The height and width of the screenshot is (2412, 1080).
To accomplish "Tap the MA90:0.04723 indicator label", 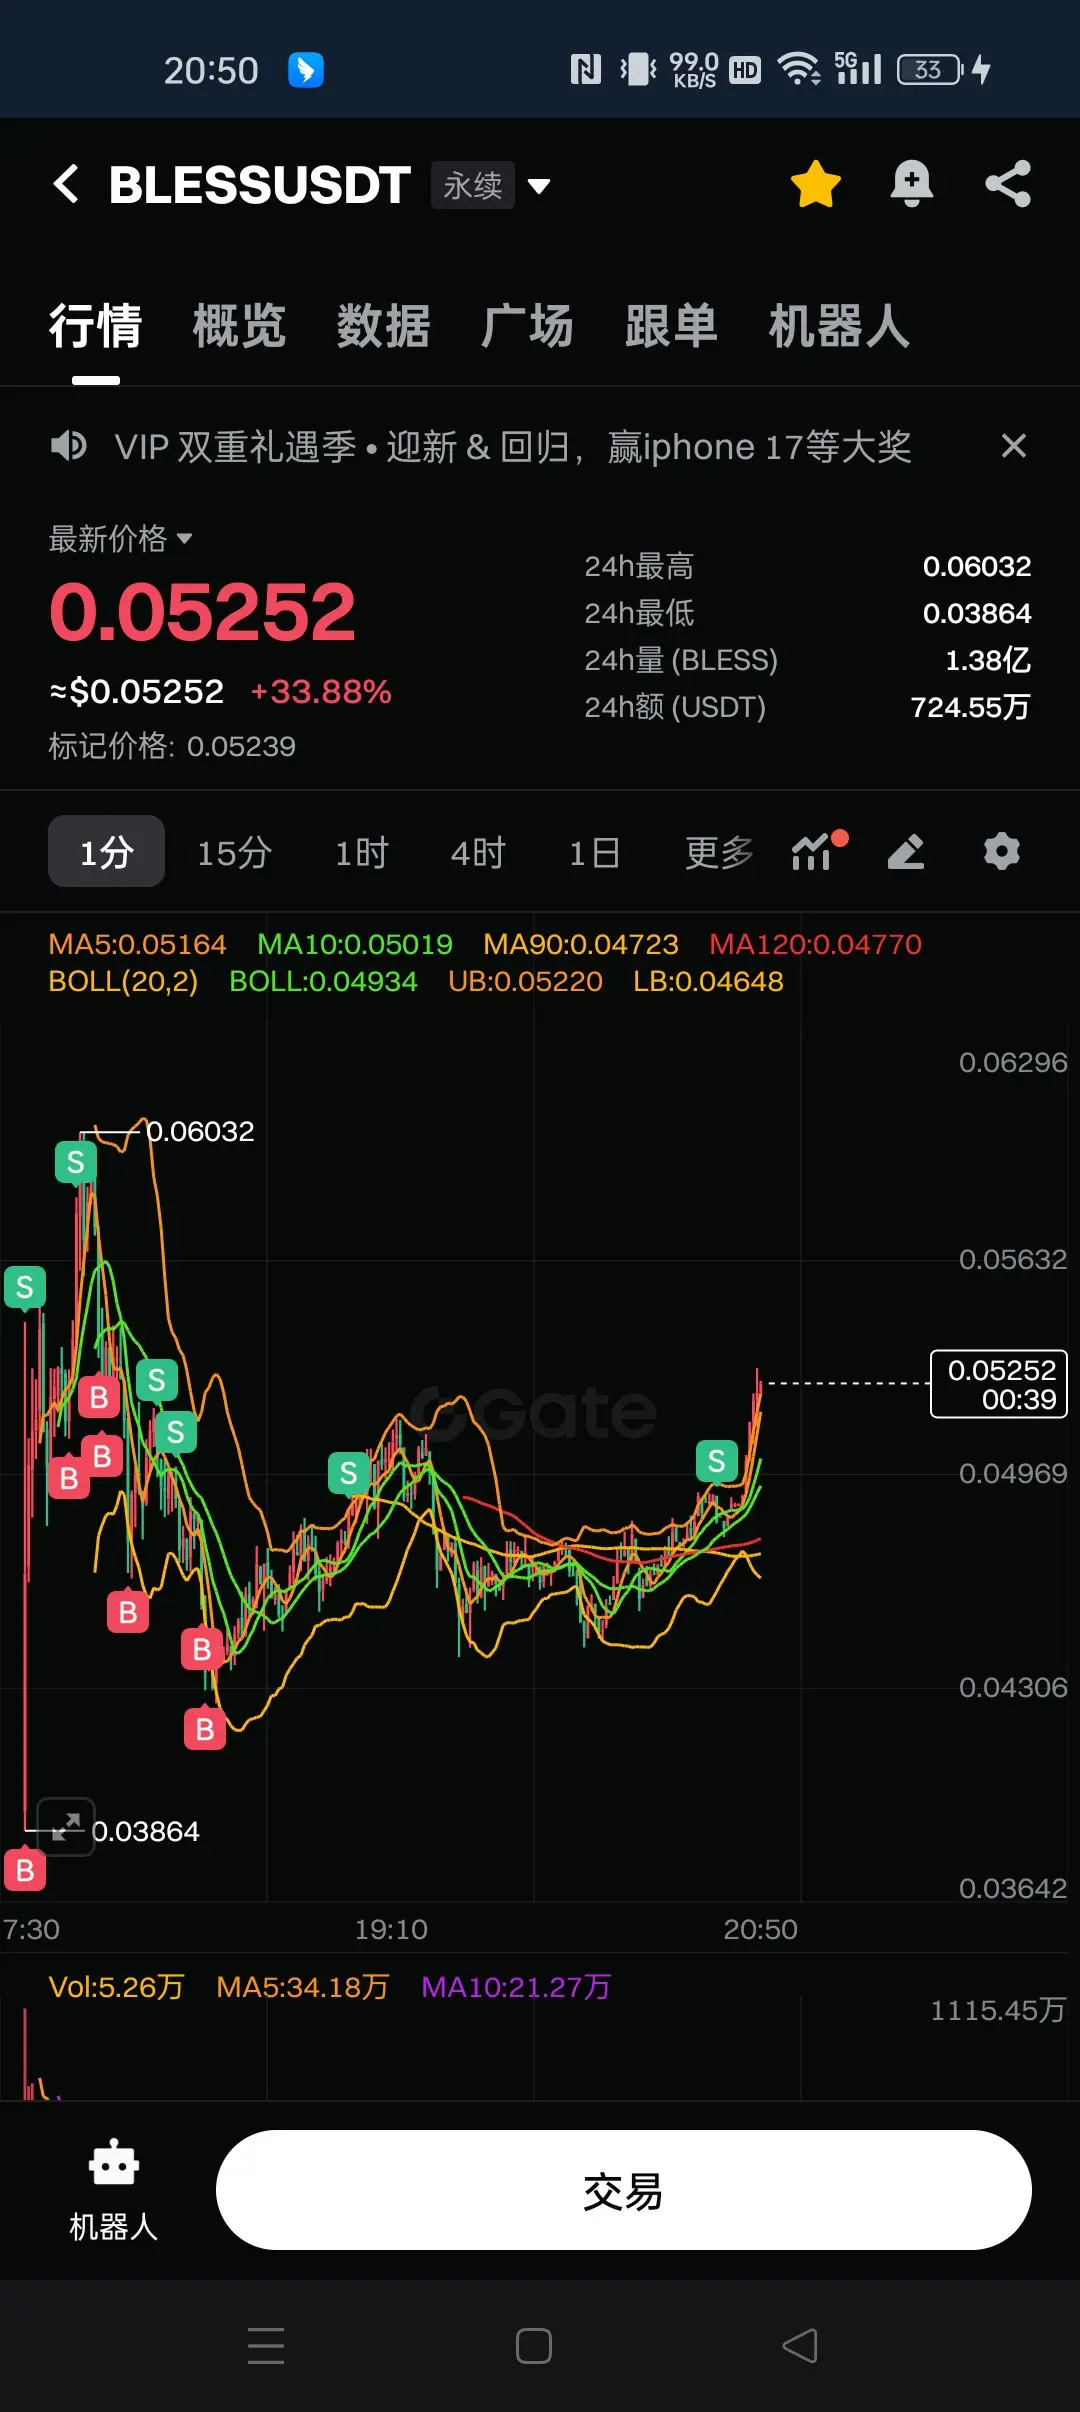I will click(581, 944).
